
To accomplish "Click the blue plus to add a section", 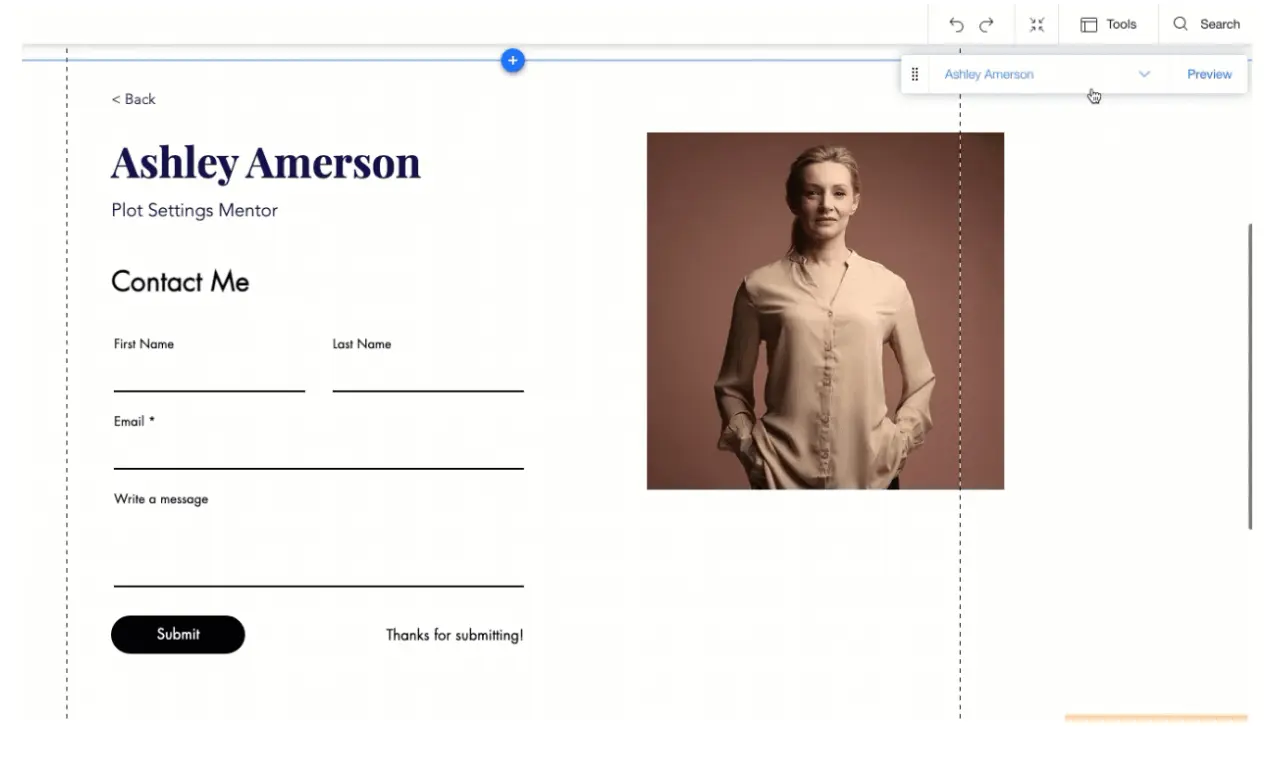I will (x=512, y=61).
